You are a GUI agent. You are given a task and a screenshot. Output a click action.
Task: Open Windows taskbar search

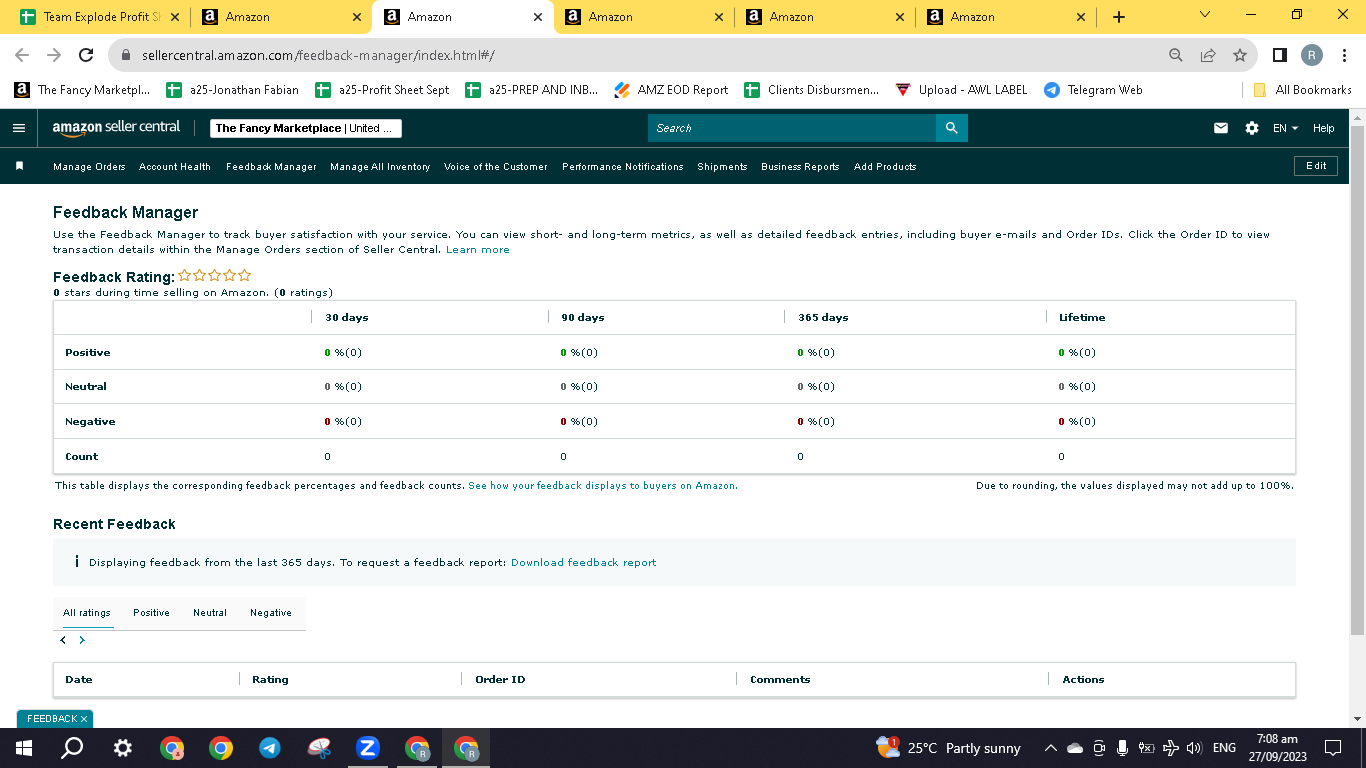pos(72,748)
